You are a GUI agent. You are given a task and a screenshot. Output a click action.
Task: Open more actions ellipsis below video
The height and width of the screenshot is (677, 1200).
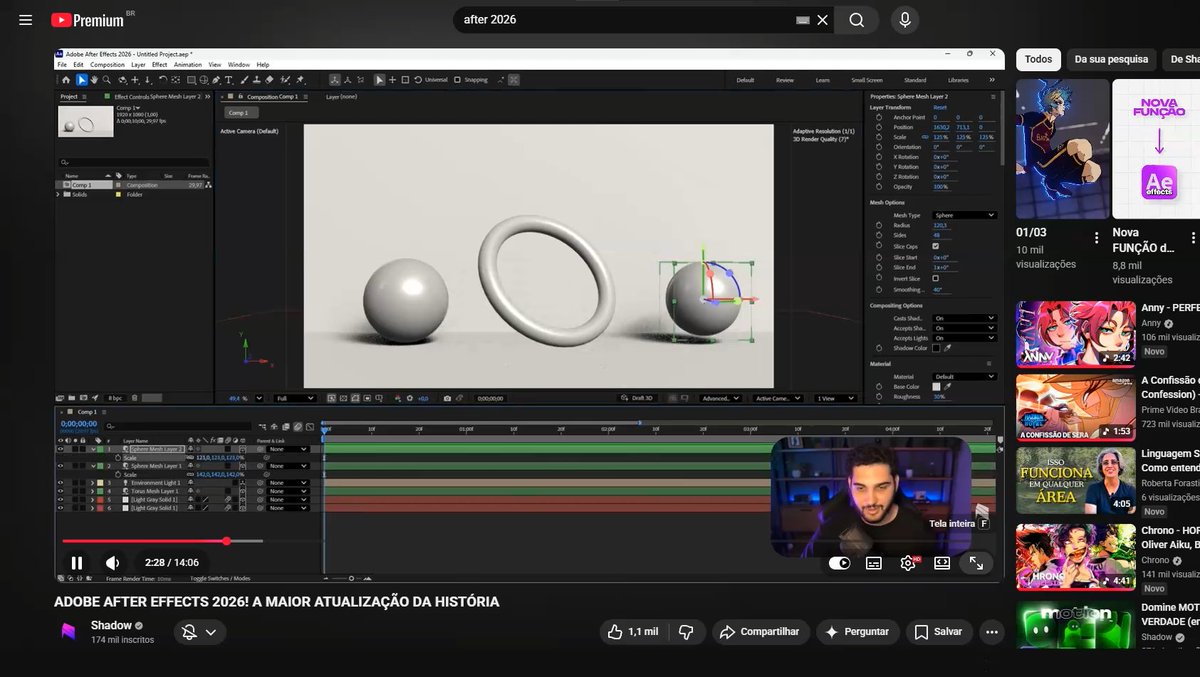[991, 632]
